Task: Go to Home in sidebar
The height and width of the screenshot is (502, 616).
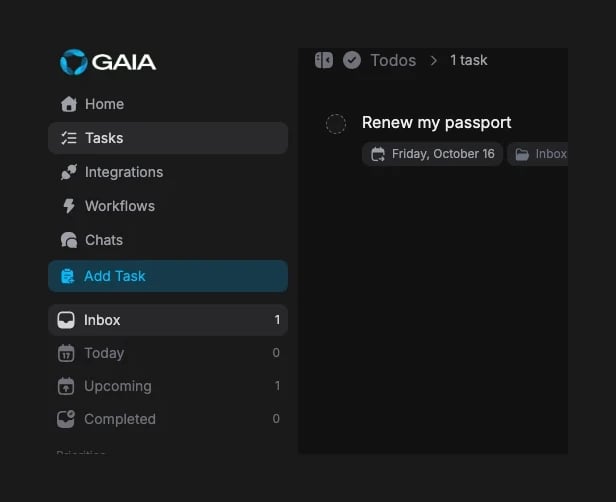Action: [168, 104]
